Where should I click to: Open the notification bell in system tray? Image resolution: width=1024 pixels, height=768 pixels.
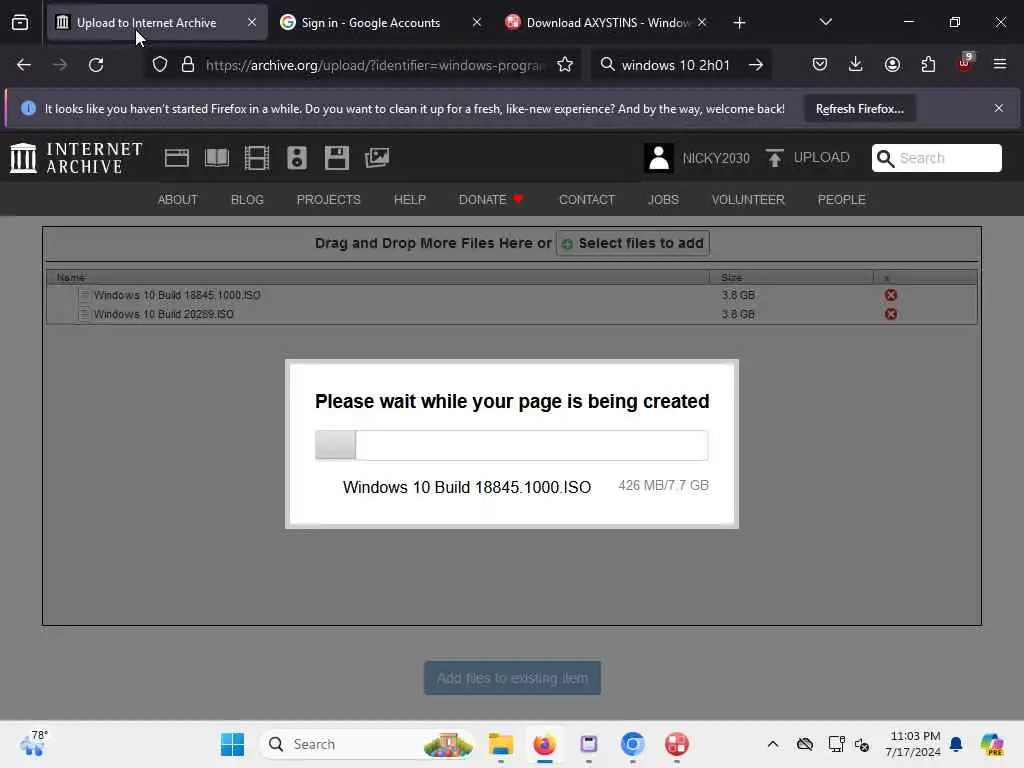pos(956,744)
